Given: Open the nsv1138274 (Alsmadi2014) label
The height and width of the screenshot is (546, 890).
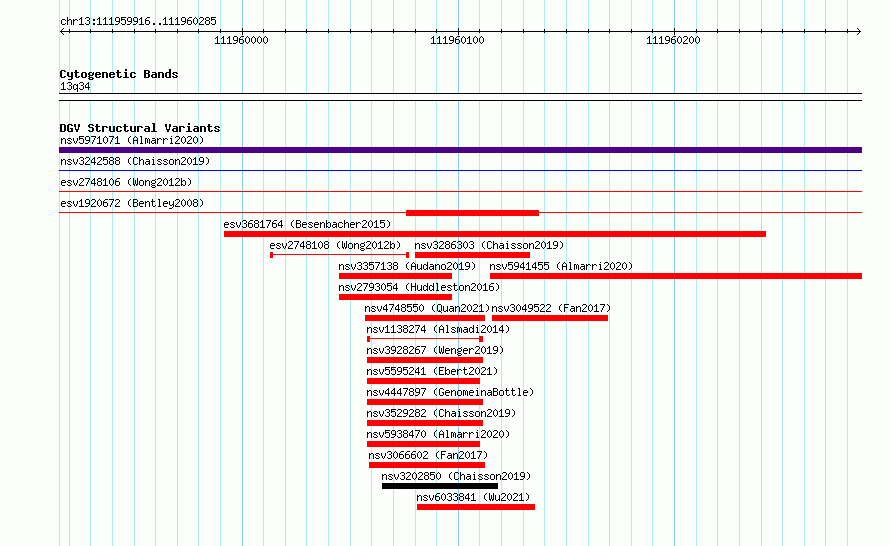Looking at the screenshot, I should click(x=438, y=329).
